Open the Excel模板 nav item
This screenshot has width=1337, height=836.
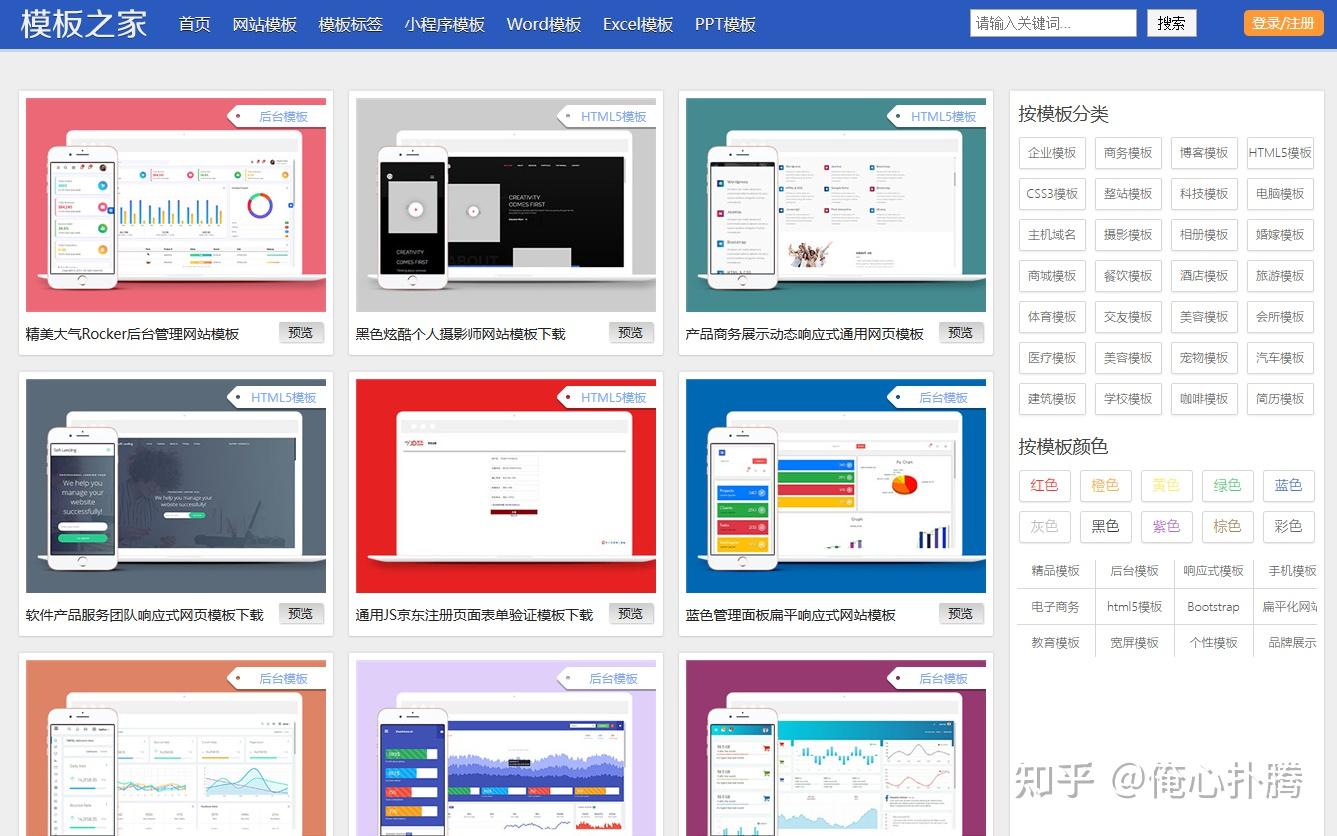[x=637, y=24]
